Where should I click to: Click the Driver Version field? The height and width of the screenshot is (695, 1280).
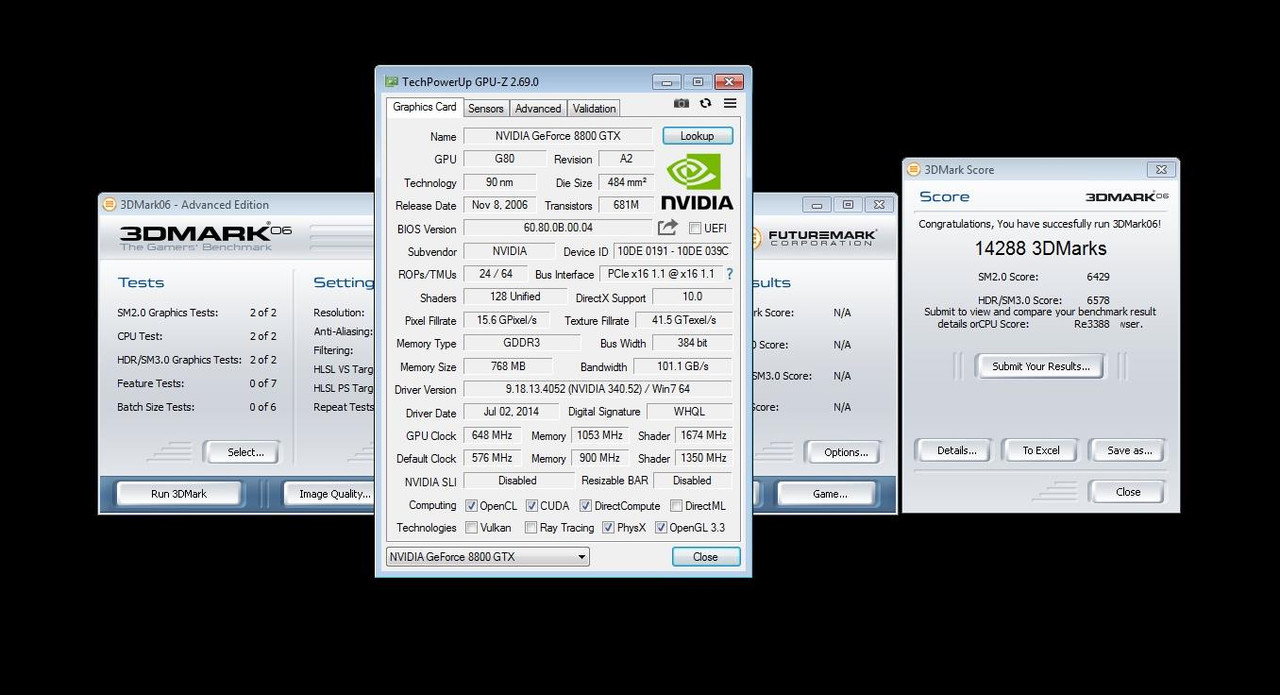click(x=598, y=389)
